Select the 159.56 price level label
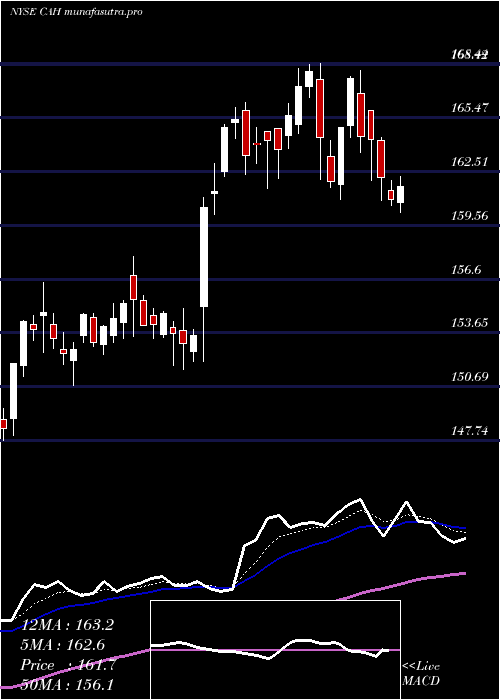 pyautogui.click(x=469, y=216)
